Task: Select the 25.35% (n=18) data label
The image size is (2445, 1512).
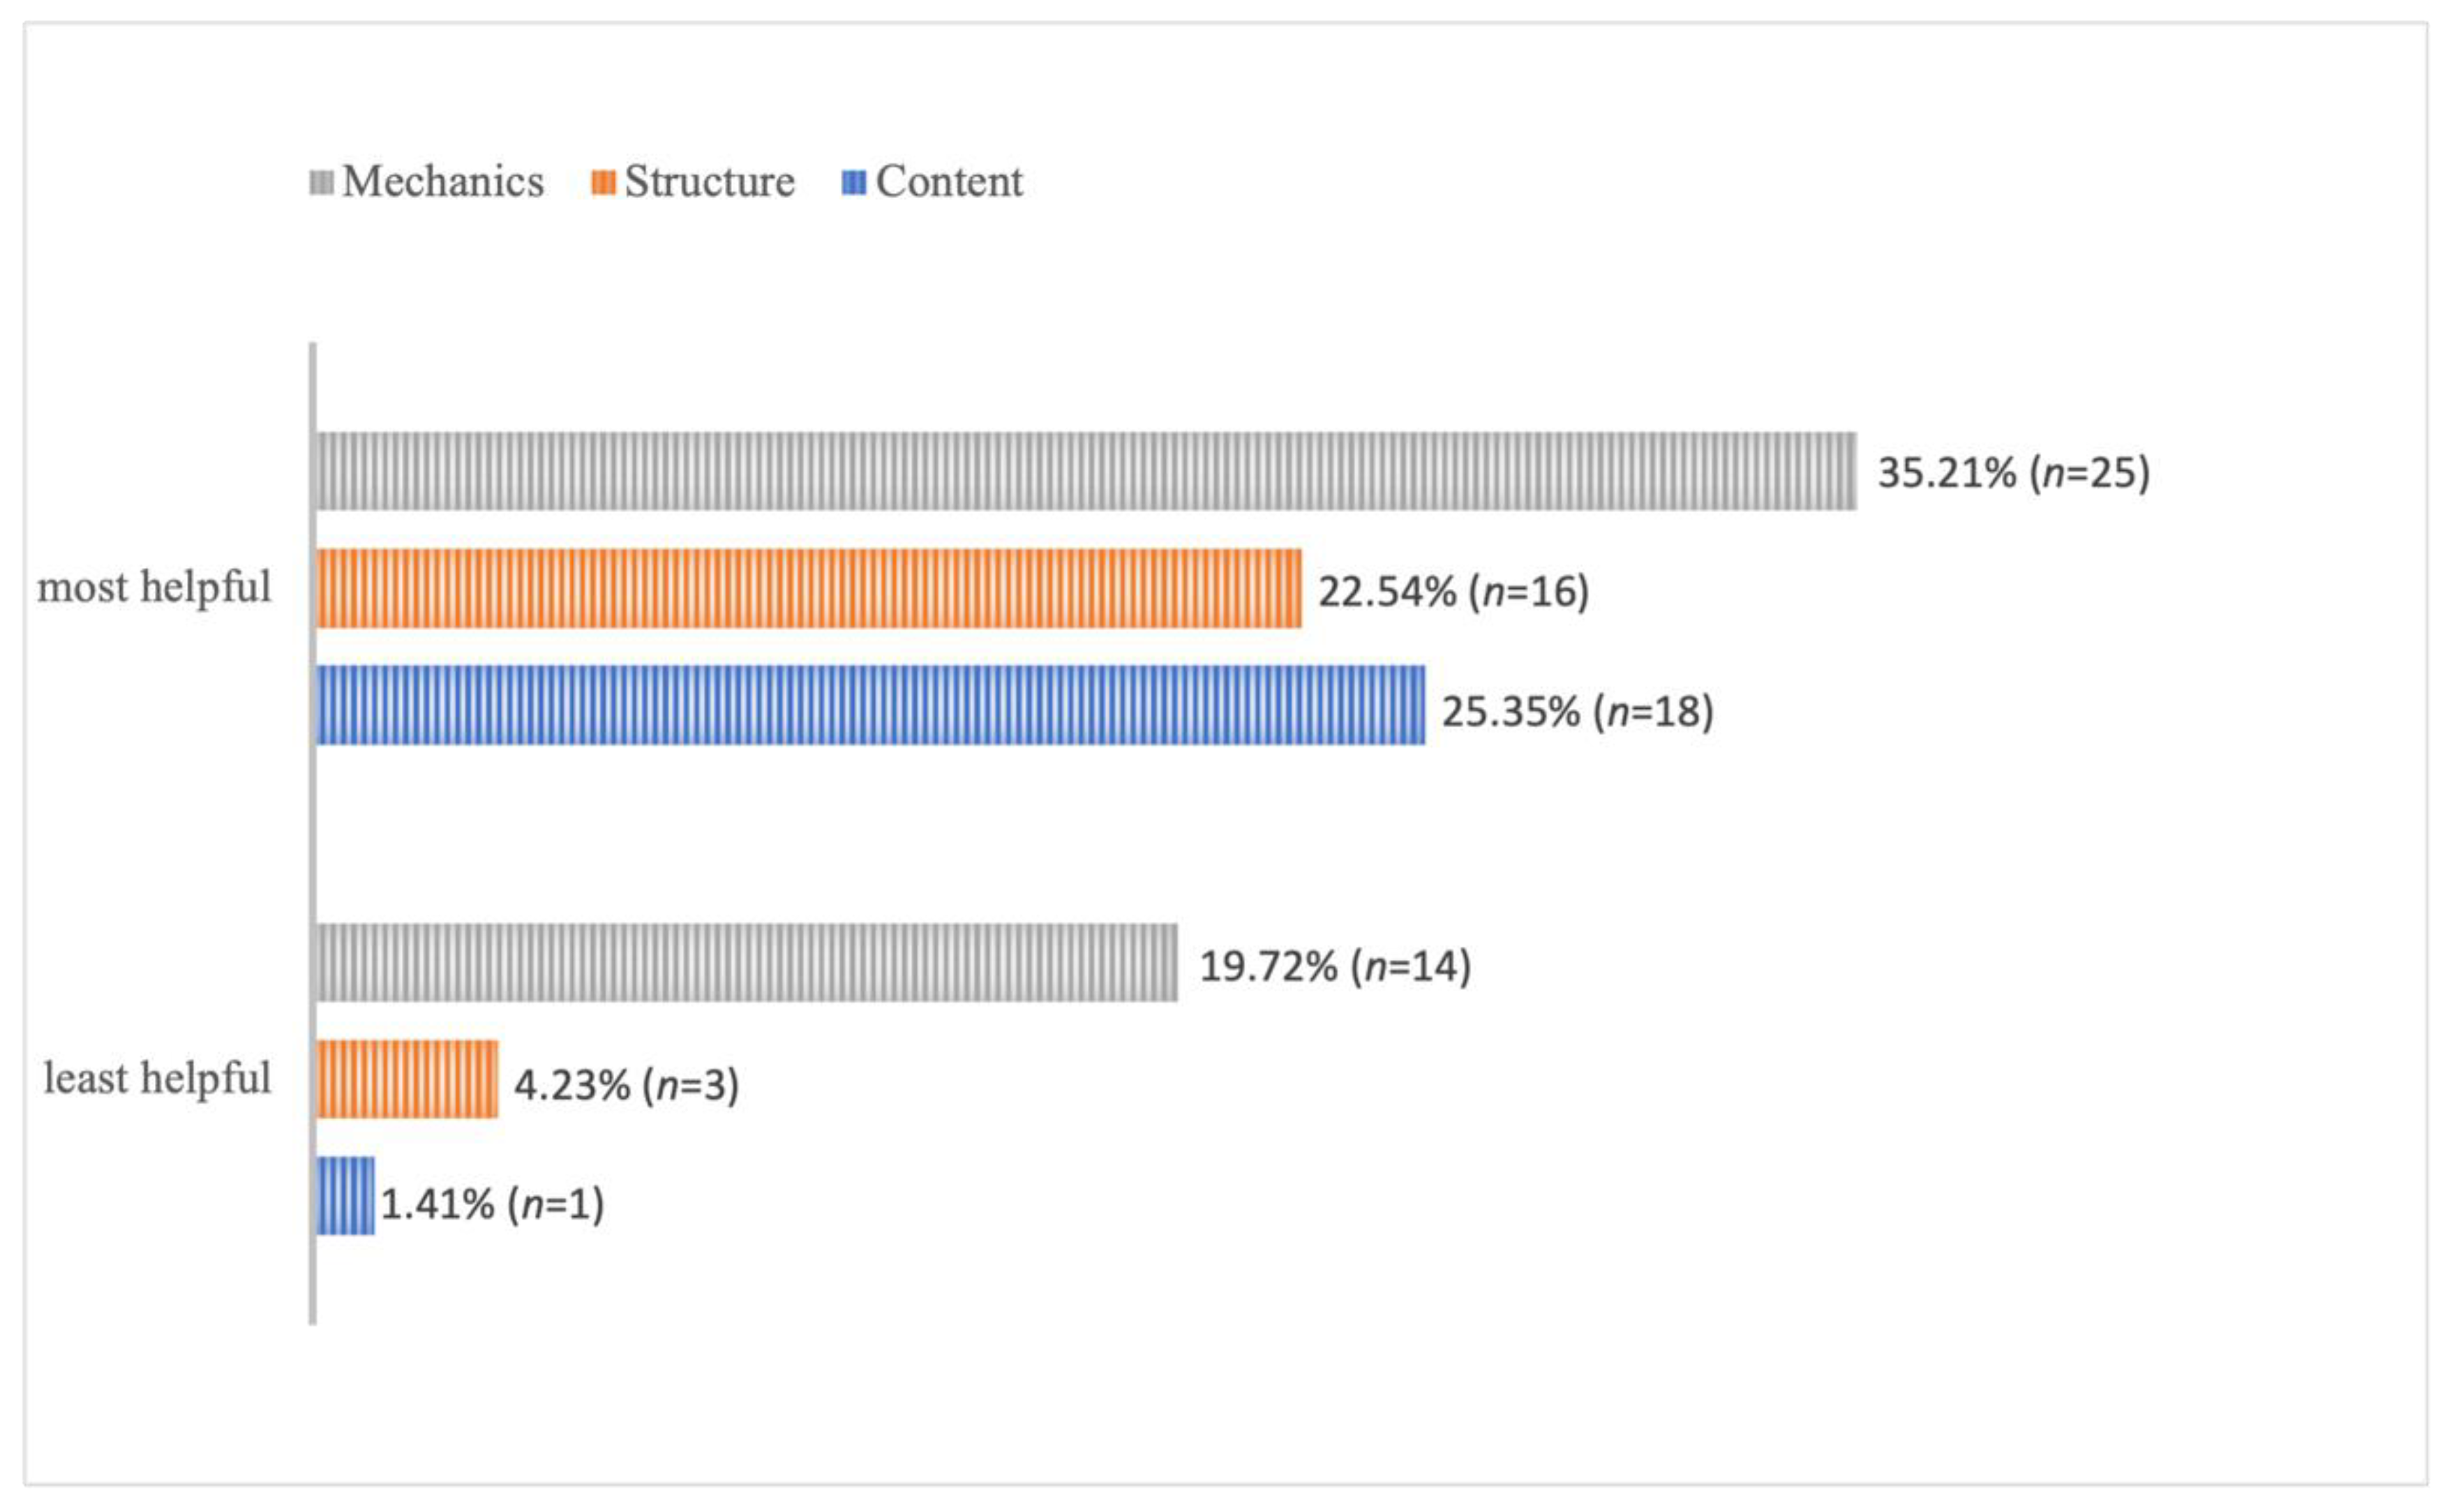Action: pos(1577,711)
